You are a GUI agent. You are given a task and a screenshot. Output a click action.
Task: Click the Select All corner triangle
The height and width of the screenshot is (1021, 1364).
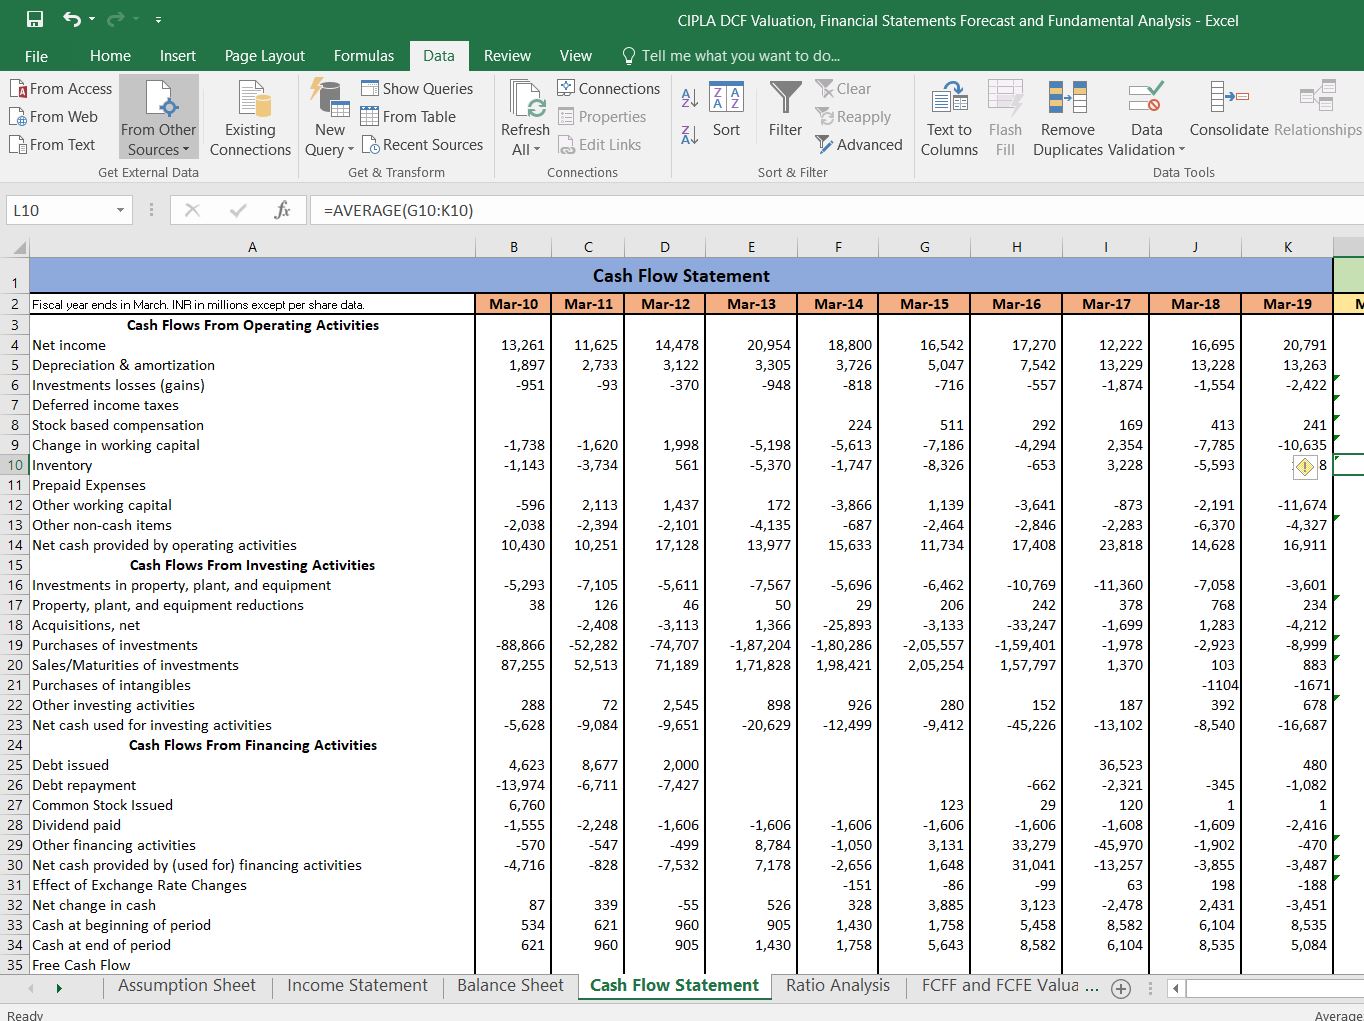coord(19,247)
